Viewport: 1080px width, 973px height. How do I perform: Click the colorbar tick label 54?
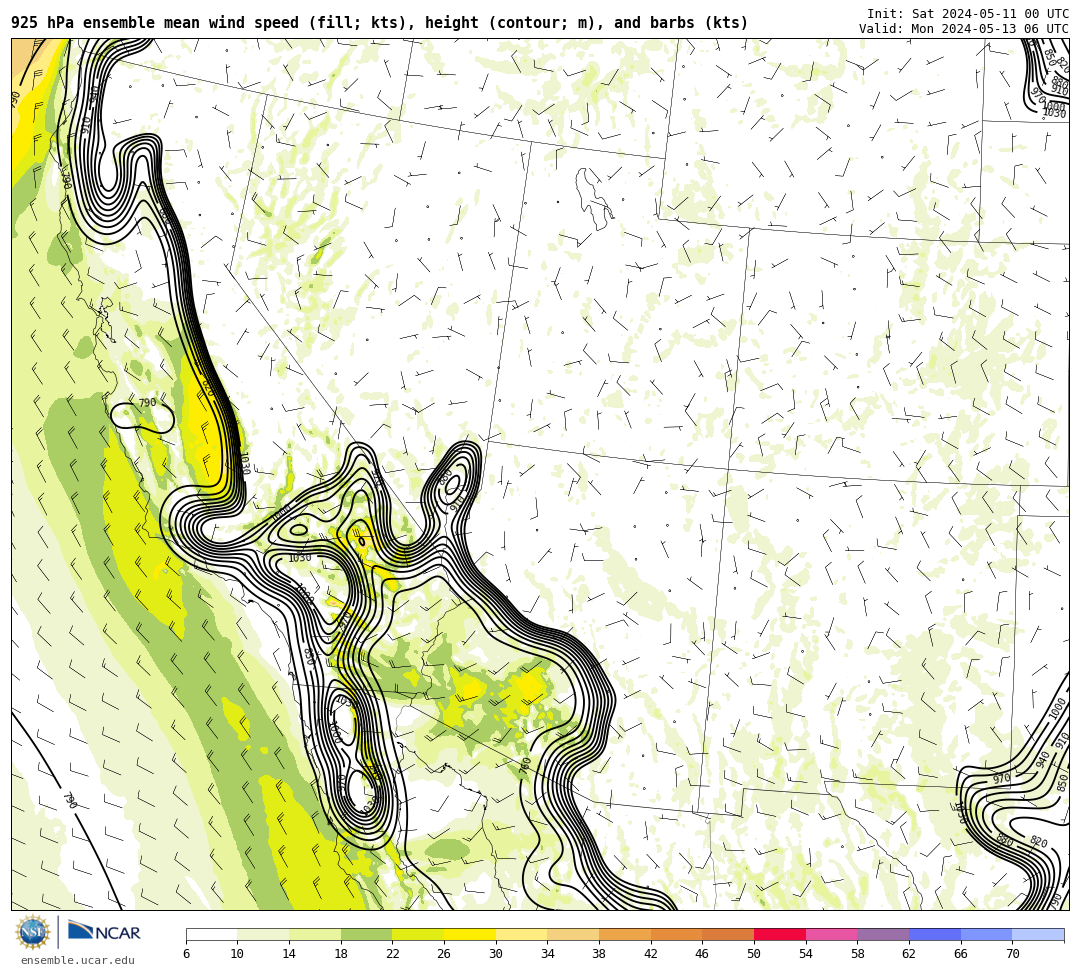click(805, 954)
